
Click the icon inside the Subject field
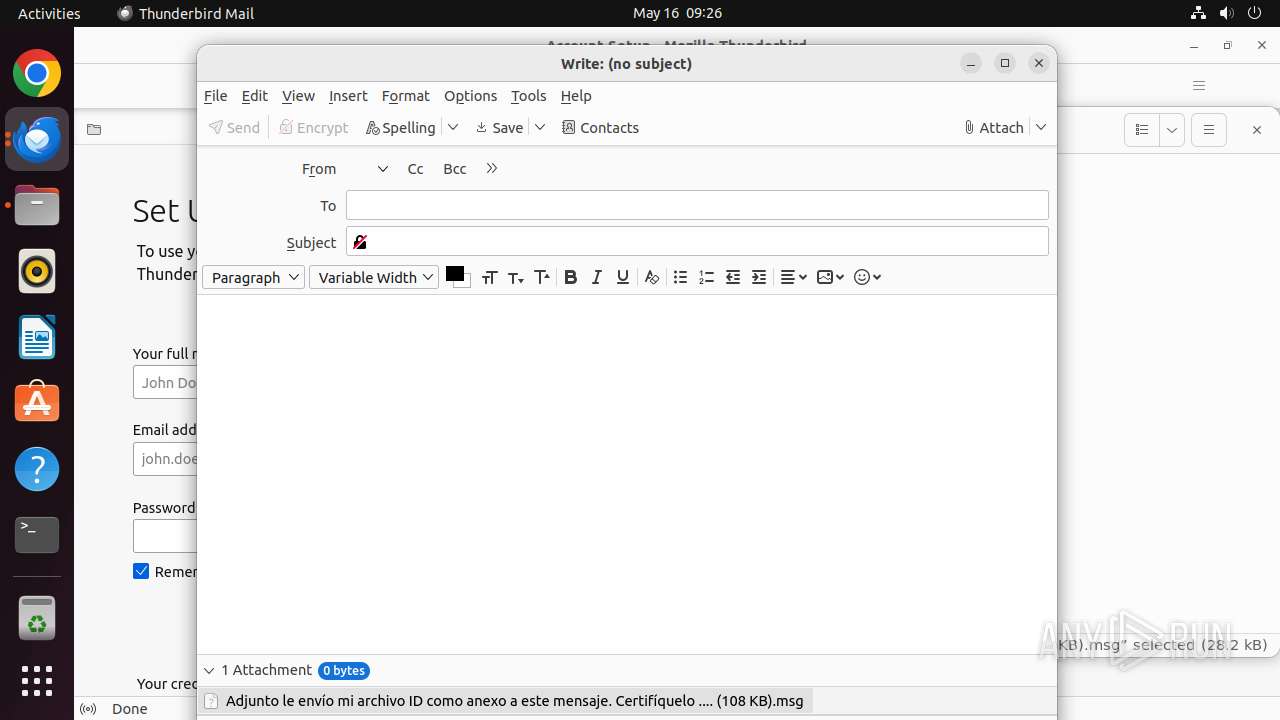pyautogui.click(x=360, y=242)
